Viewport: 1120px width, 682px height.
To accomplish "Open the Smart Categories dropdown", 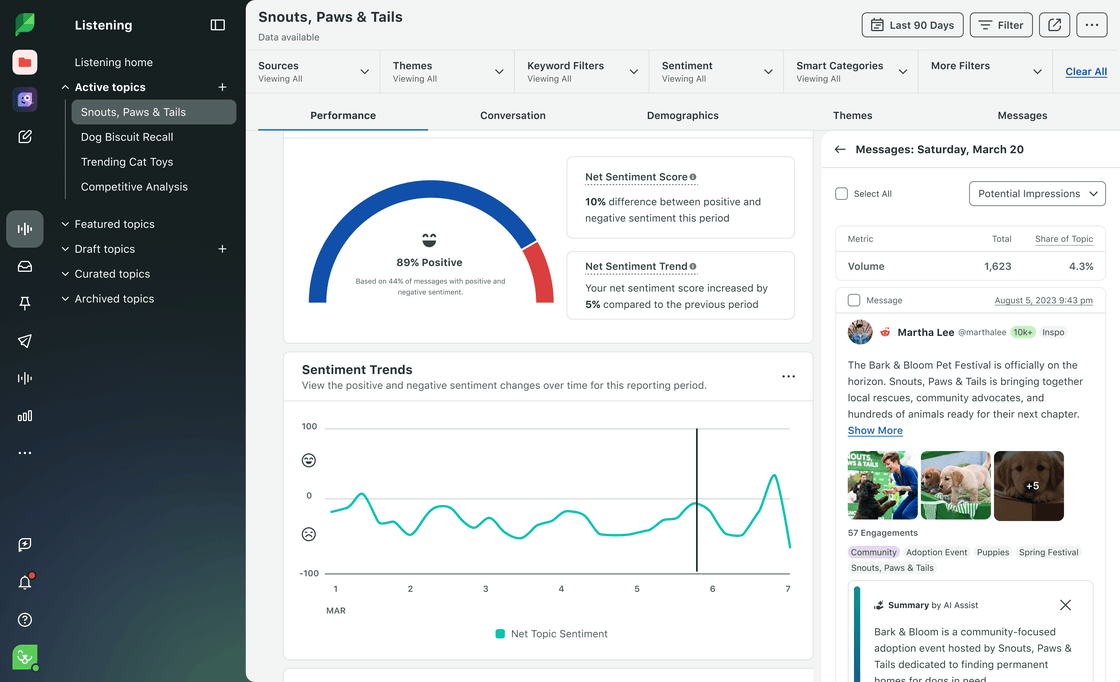I will [851, 71].
